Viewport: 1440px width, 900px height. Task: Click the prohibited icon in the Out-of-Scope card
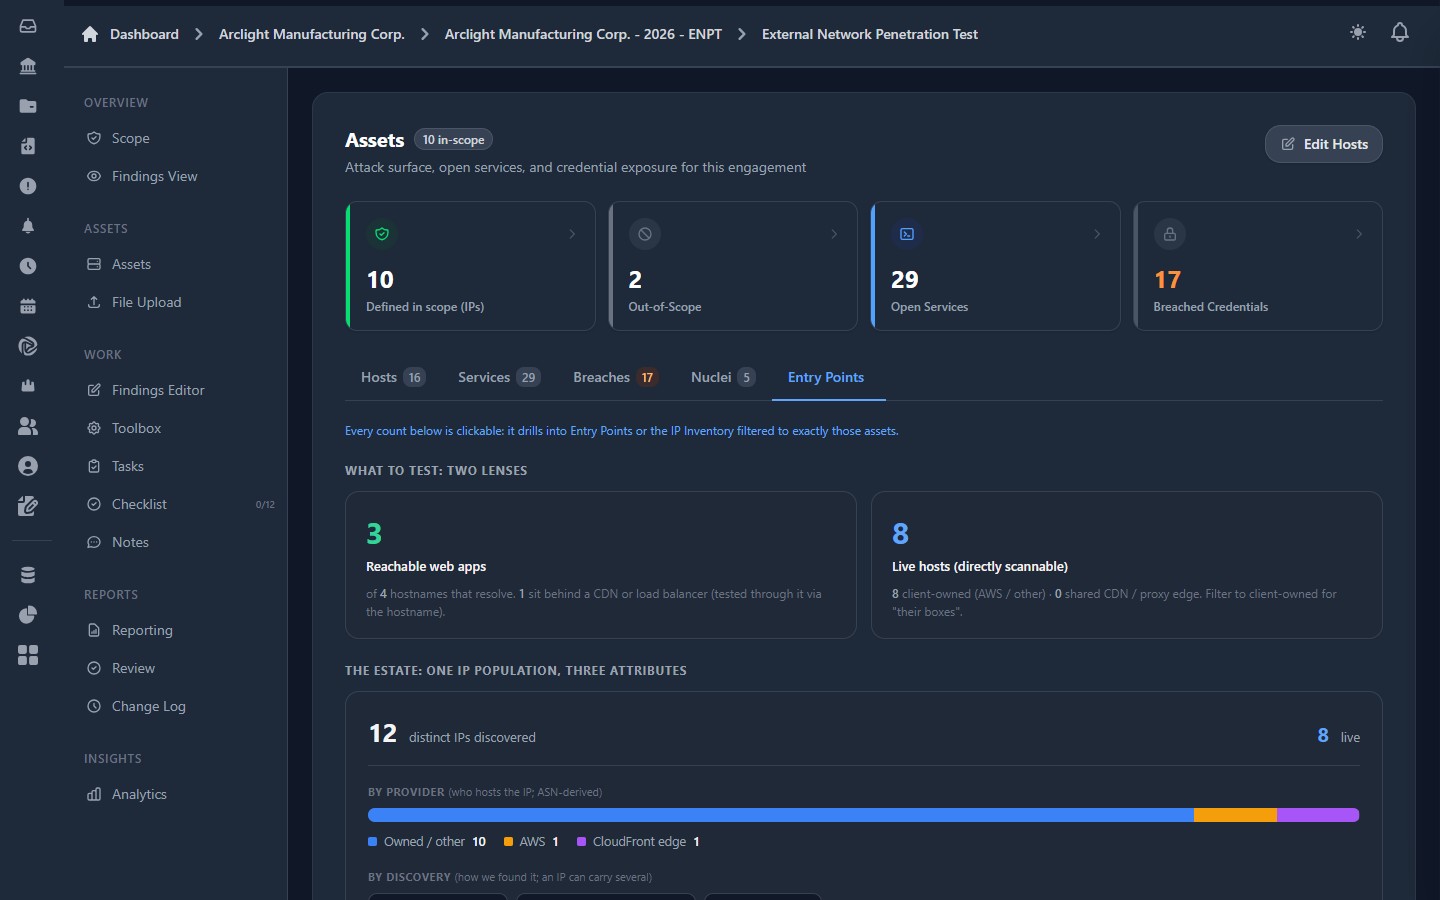coord(645,234)
